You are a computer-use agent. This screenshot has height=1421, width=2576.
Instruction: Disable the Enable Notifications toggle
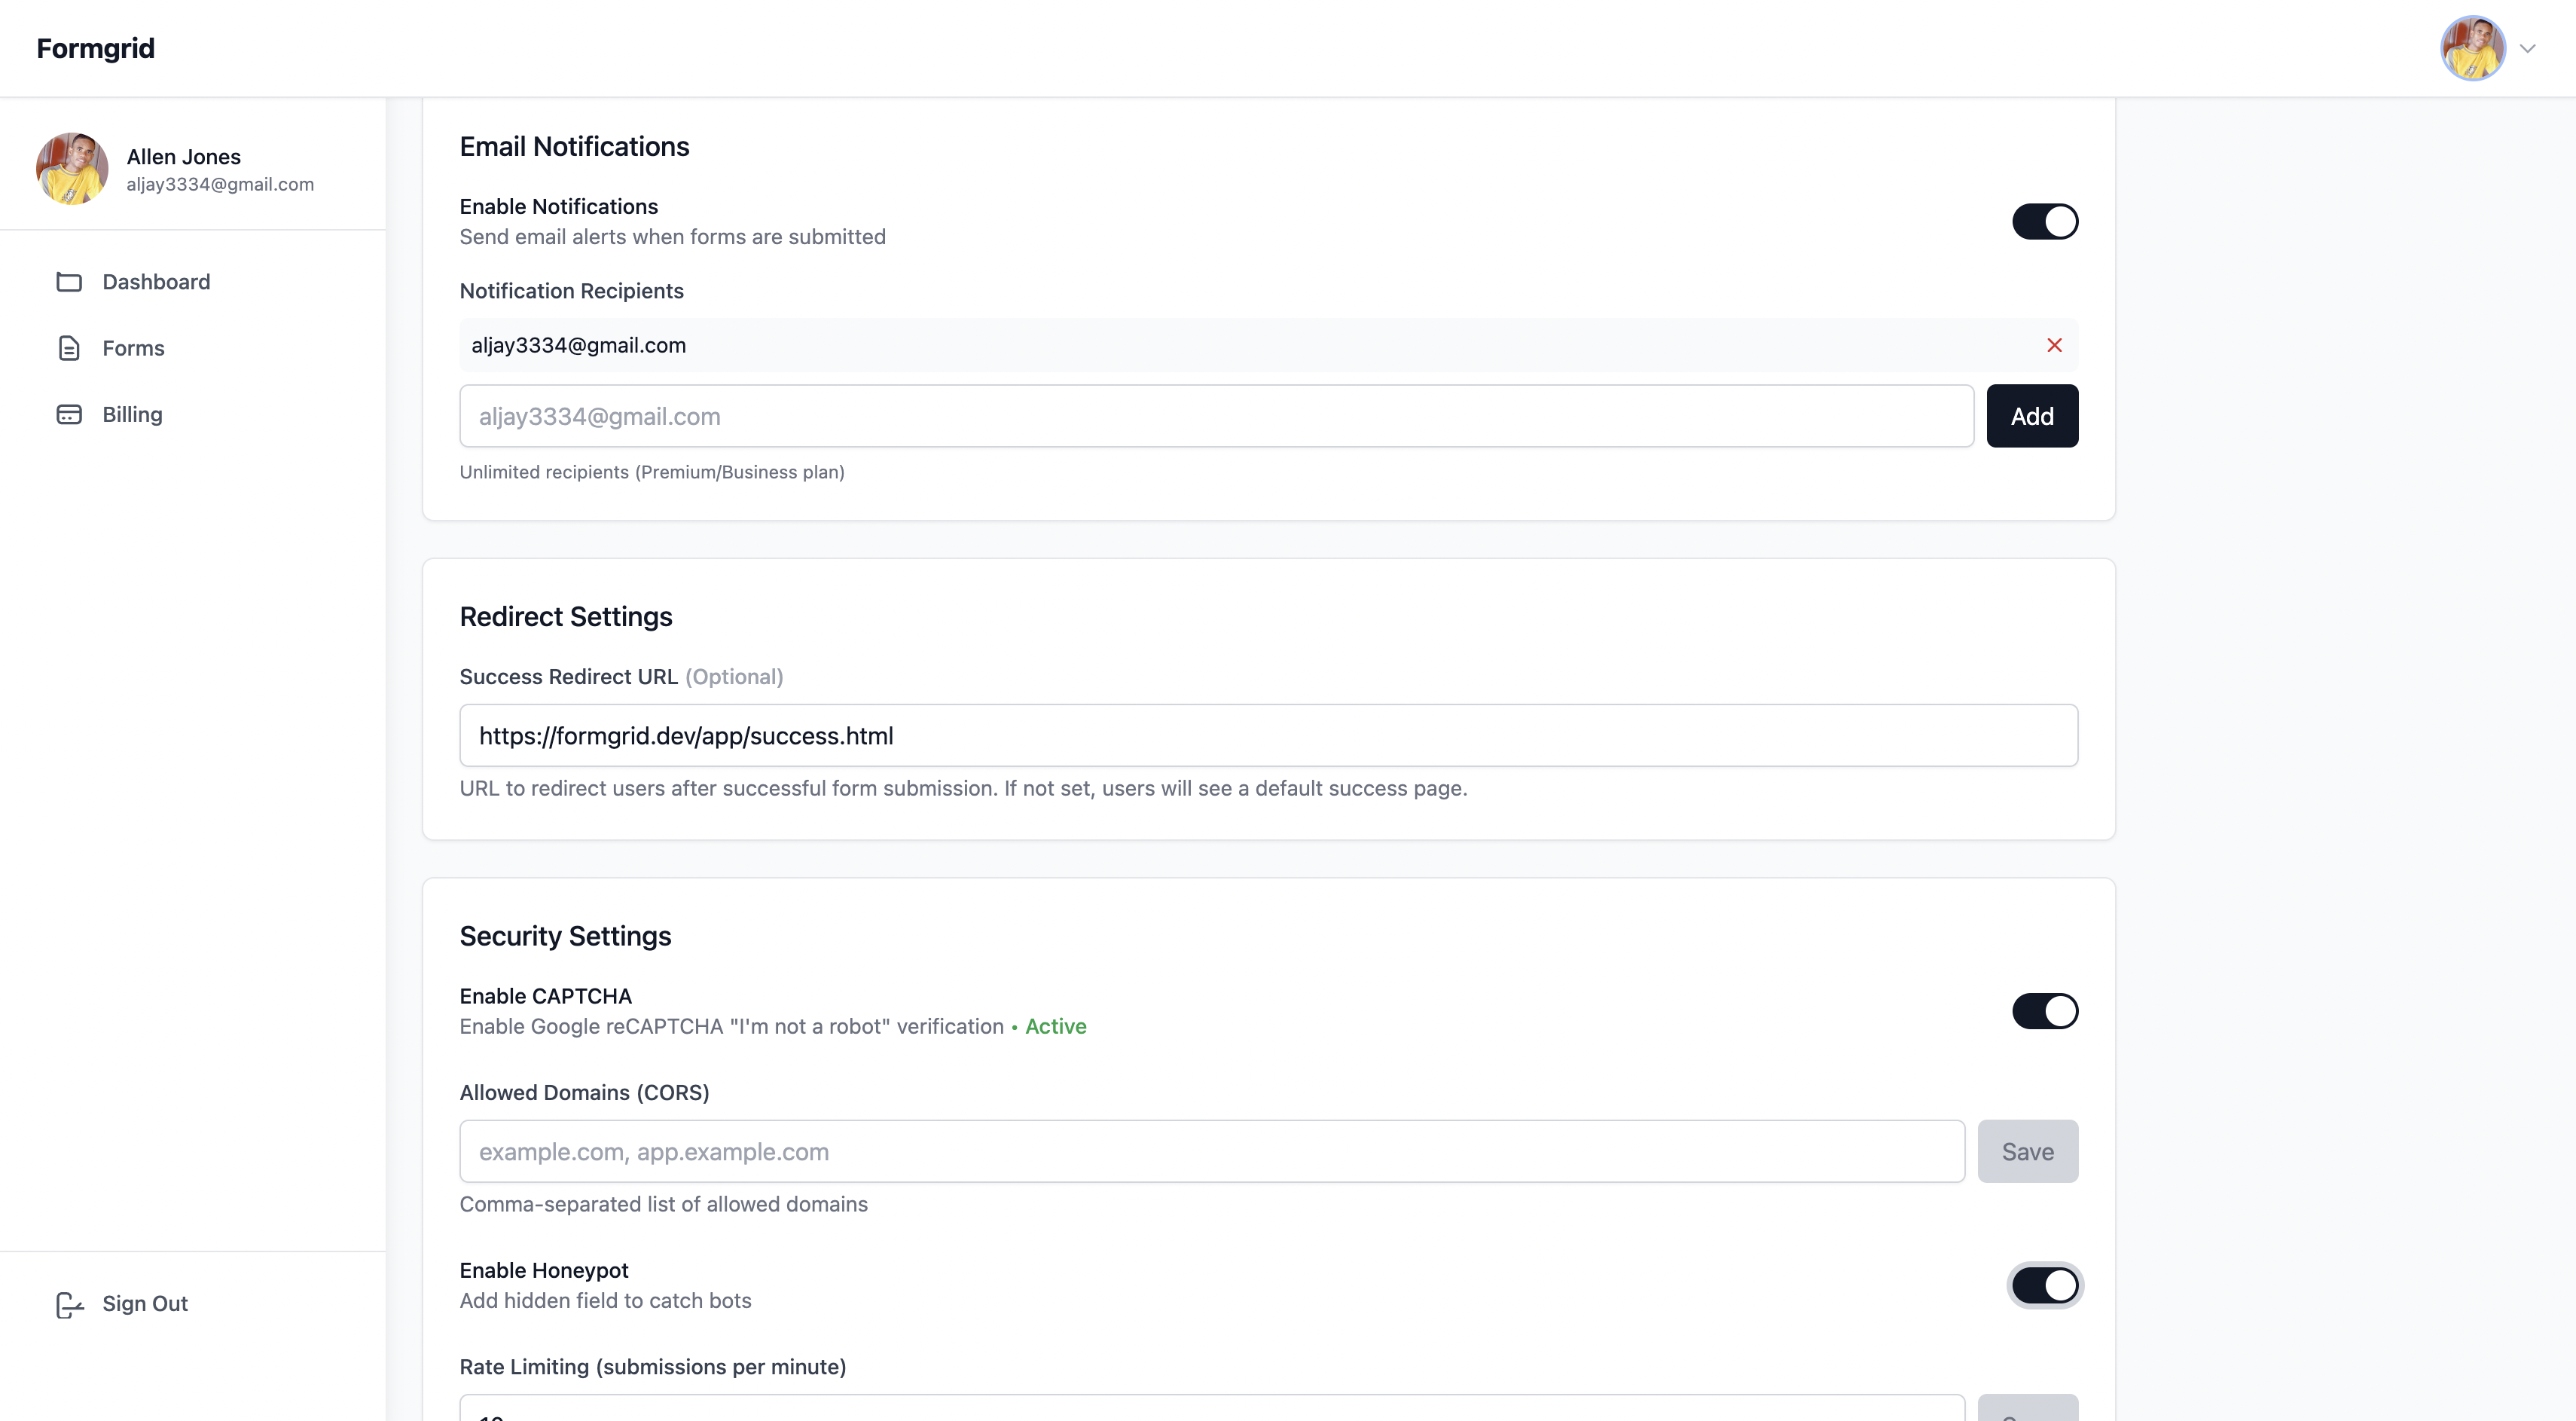2044,221
